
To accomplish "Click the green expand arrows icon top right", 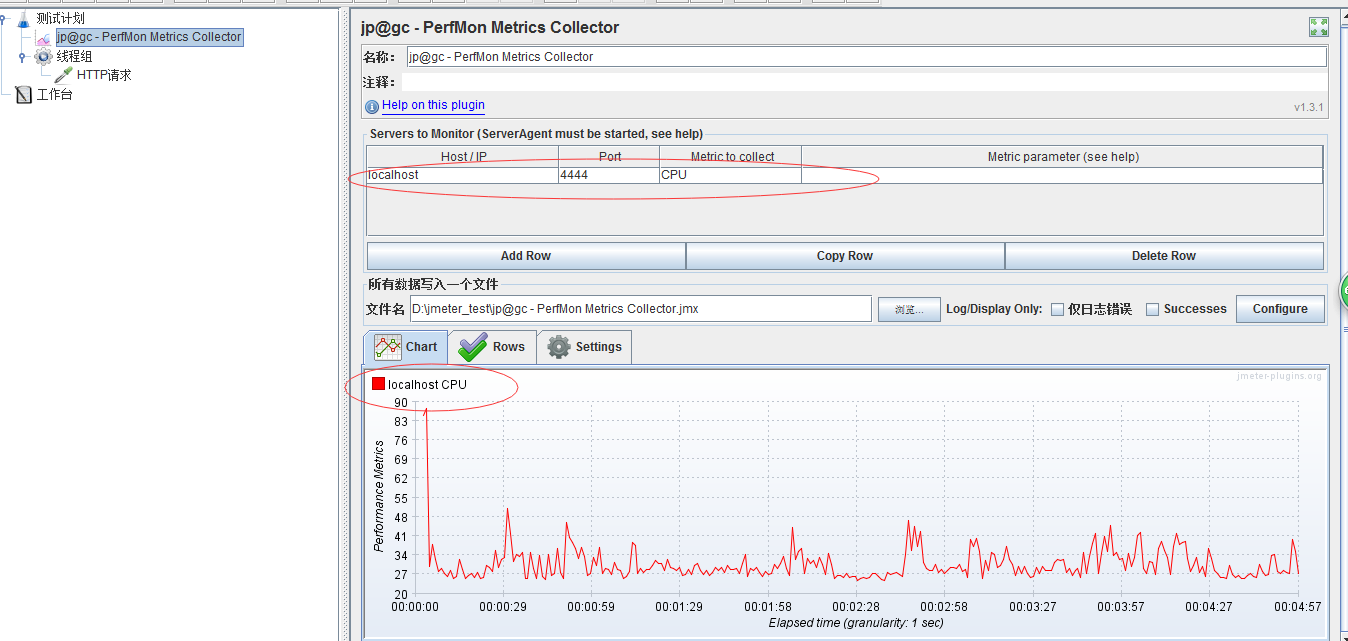I will tap(1318, 26).
